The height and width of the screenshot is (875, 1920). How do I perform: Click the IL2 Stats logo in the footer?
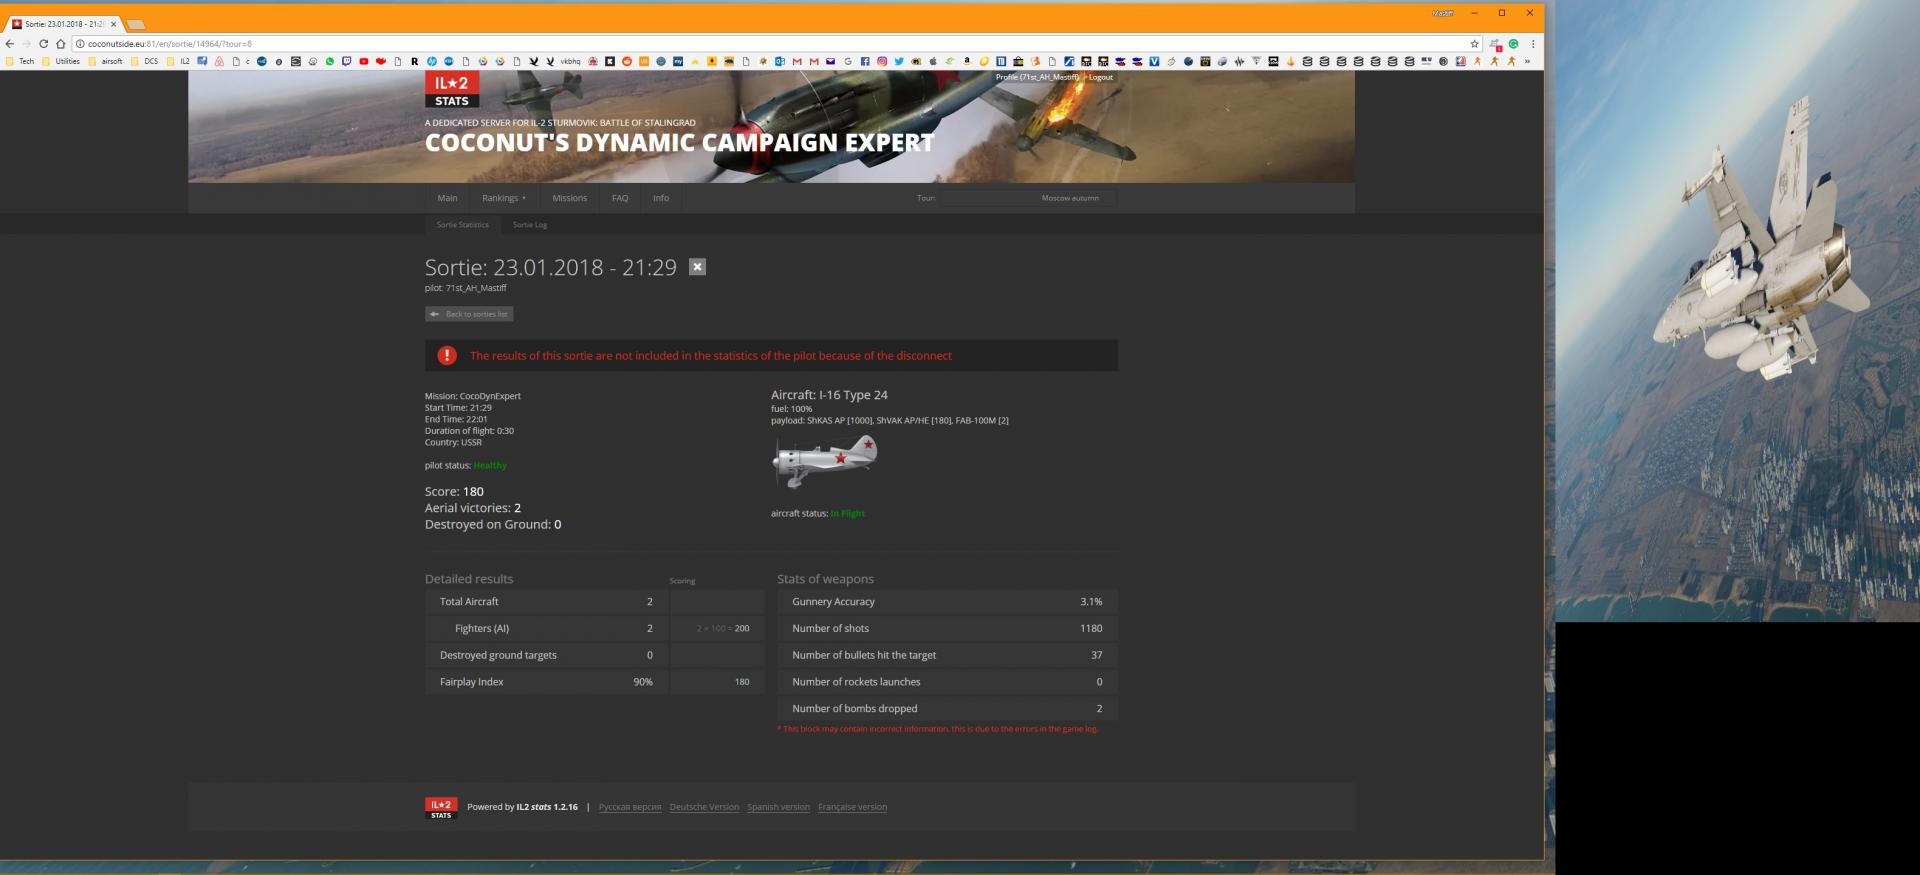(441, 808)
